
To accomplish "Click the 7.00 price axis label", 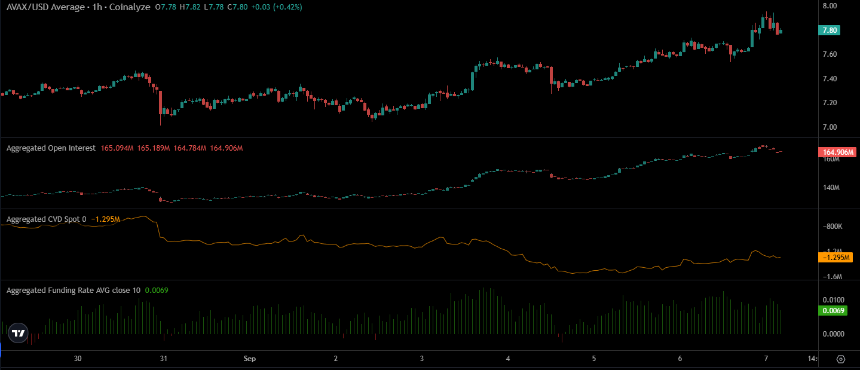I will click(x=829, y=127).
